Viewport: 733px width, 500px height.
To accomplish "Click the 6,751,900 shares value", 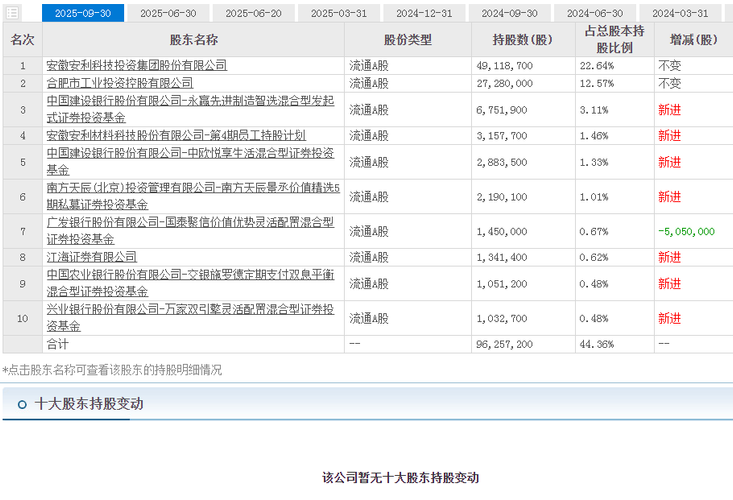I will 502,110.
